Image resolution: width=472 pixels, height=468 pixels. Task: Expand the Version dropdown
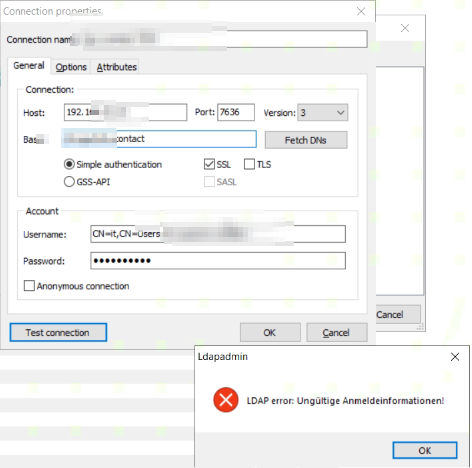click(x=322, y=112)
